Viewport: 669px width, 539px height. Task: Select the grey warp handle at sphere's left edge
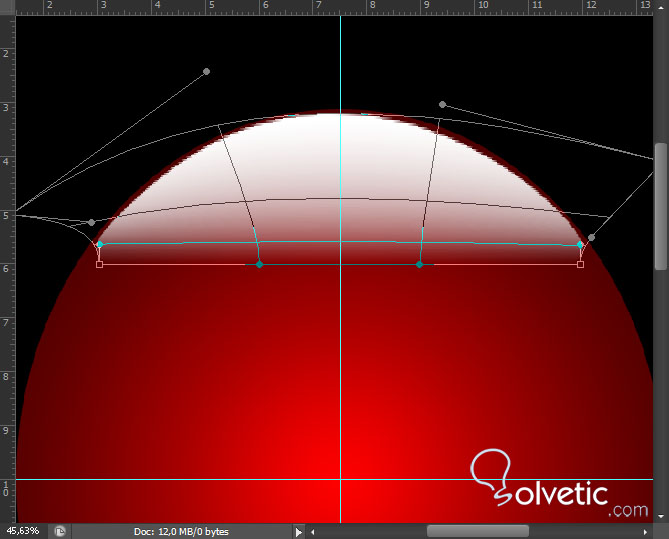(x=91, y=222)
